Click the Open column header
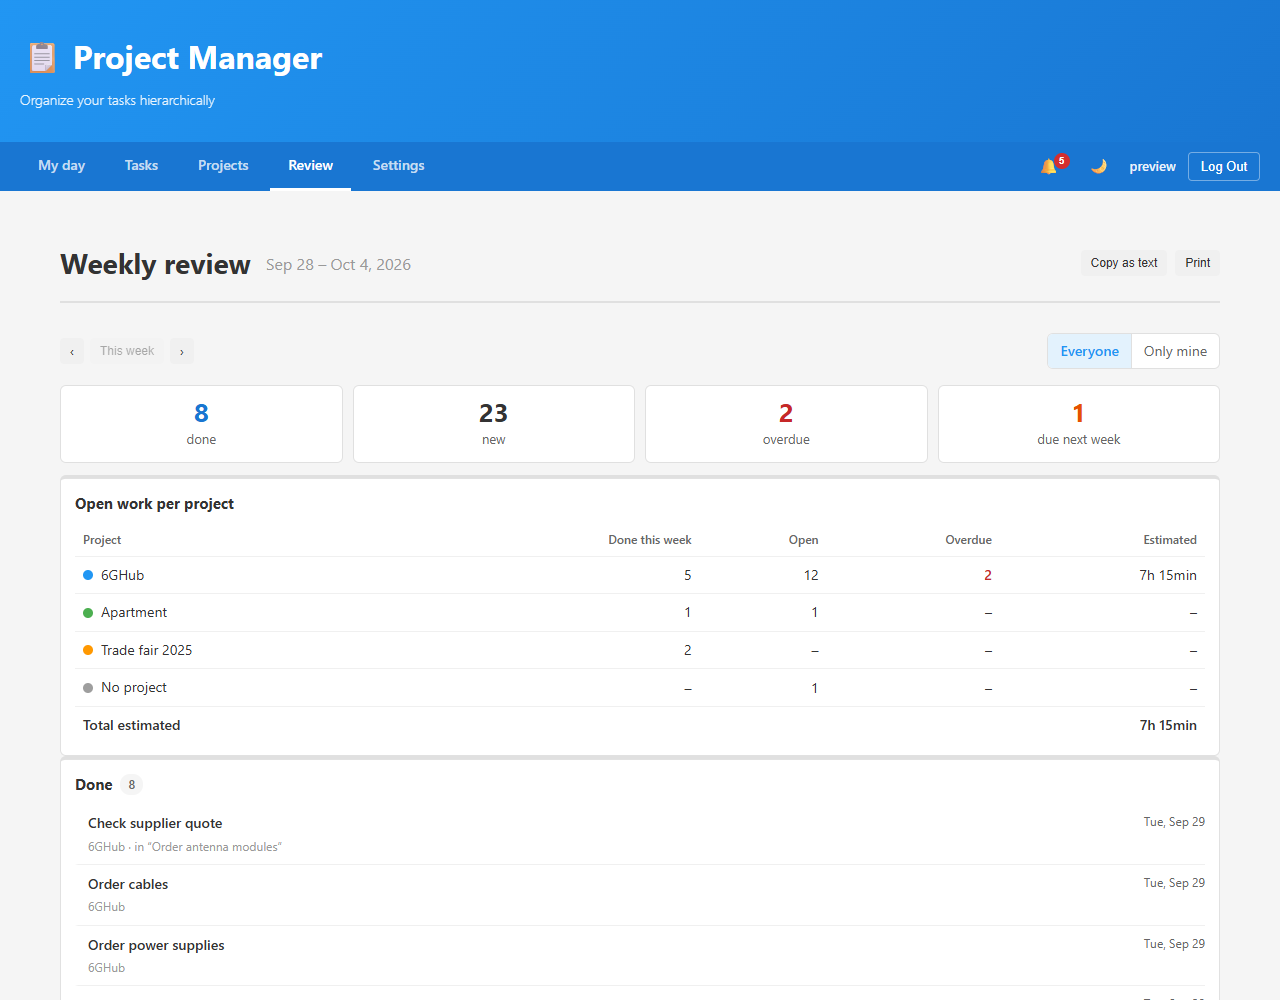The width and height of the screenshot is (1280, 1000). click(x=803, y=540)
